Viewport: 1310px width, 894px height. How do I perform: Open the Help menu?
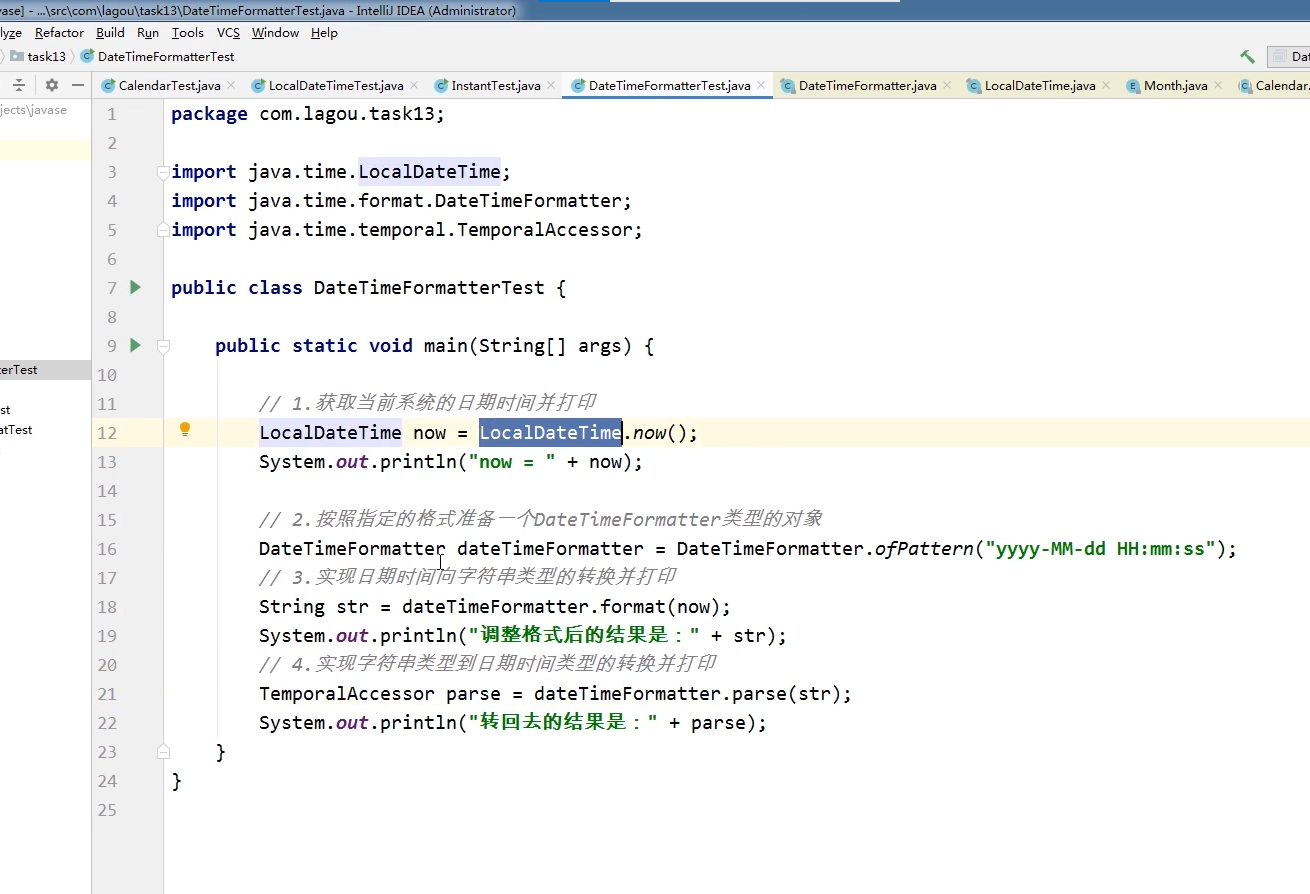[x=324, y=33]
